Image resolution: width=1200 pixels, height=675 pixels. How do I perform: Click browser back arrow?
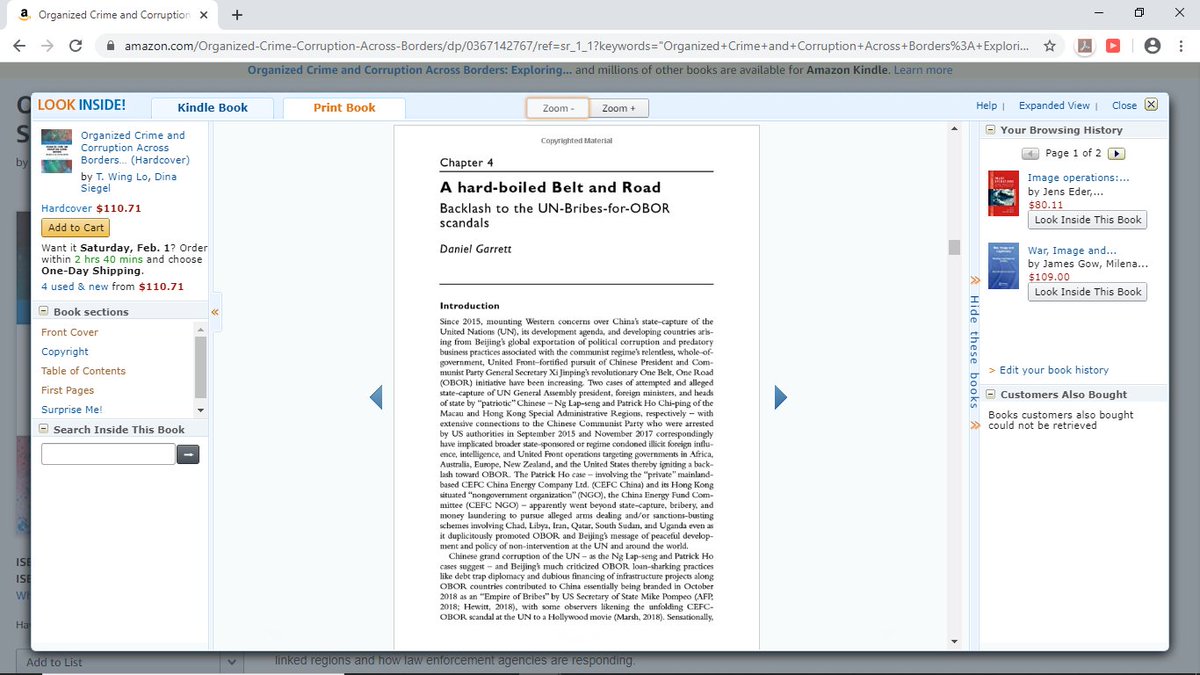20,46
